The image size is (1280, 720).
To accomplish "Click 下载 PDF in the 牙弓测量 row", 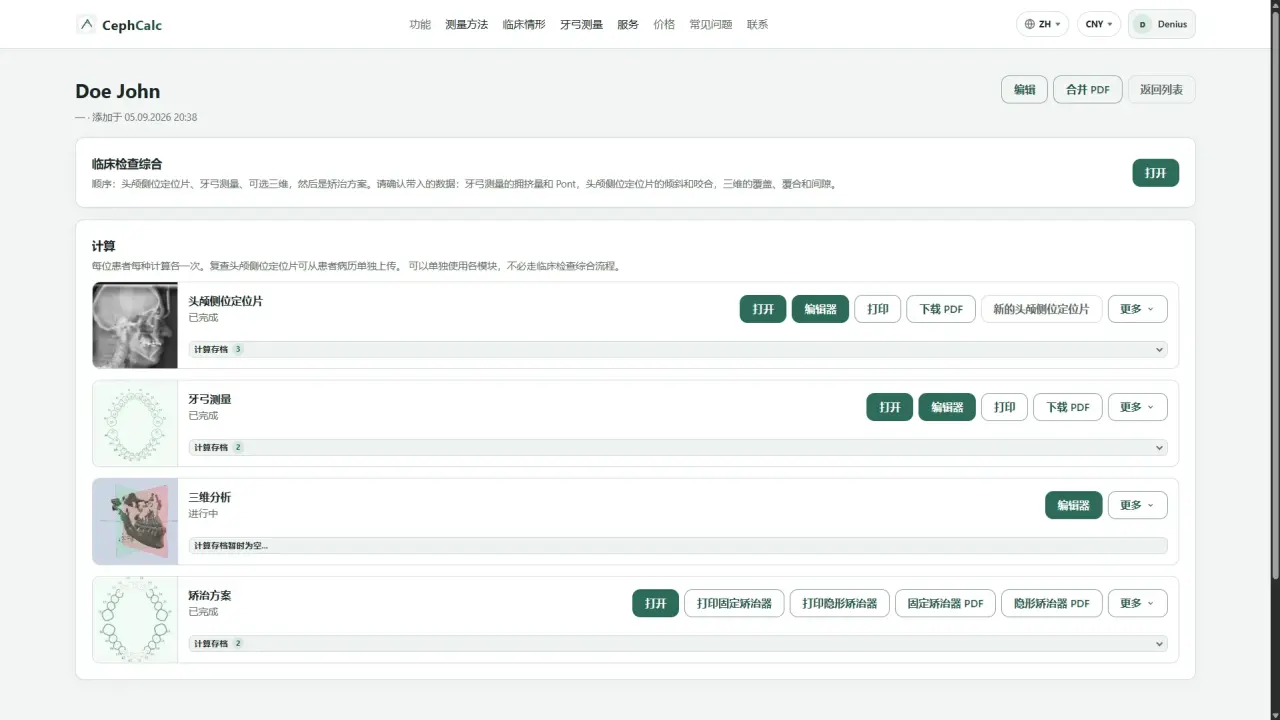I will 1068,407.
